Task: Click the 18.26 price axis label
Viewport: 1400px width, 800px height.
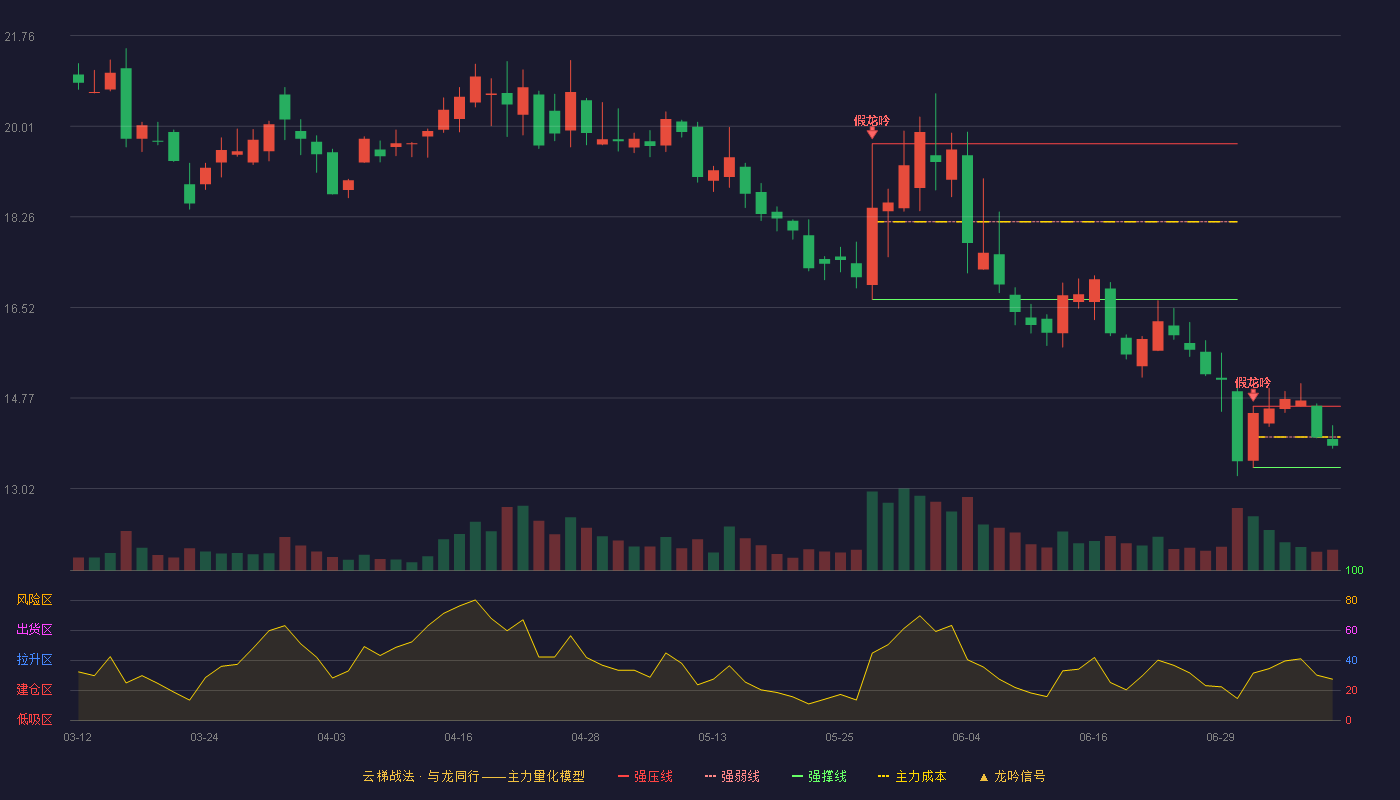Action: [x=19, y=217]
